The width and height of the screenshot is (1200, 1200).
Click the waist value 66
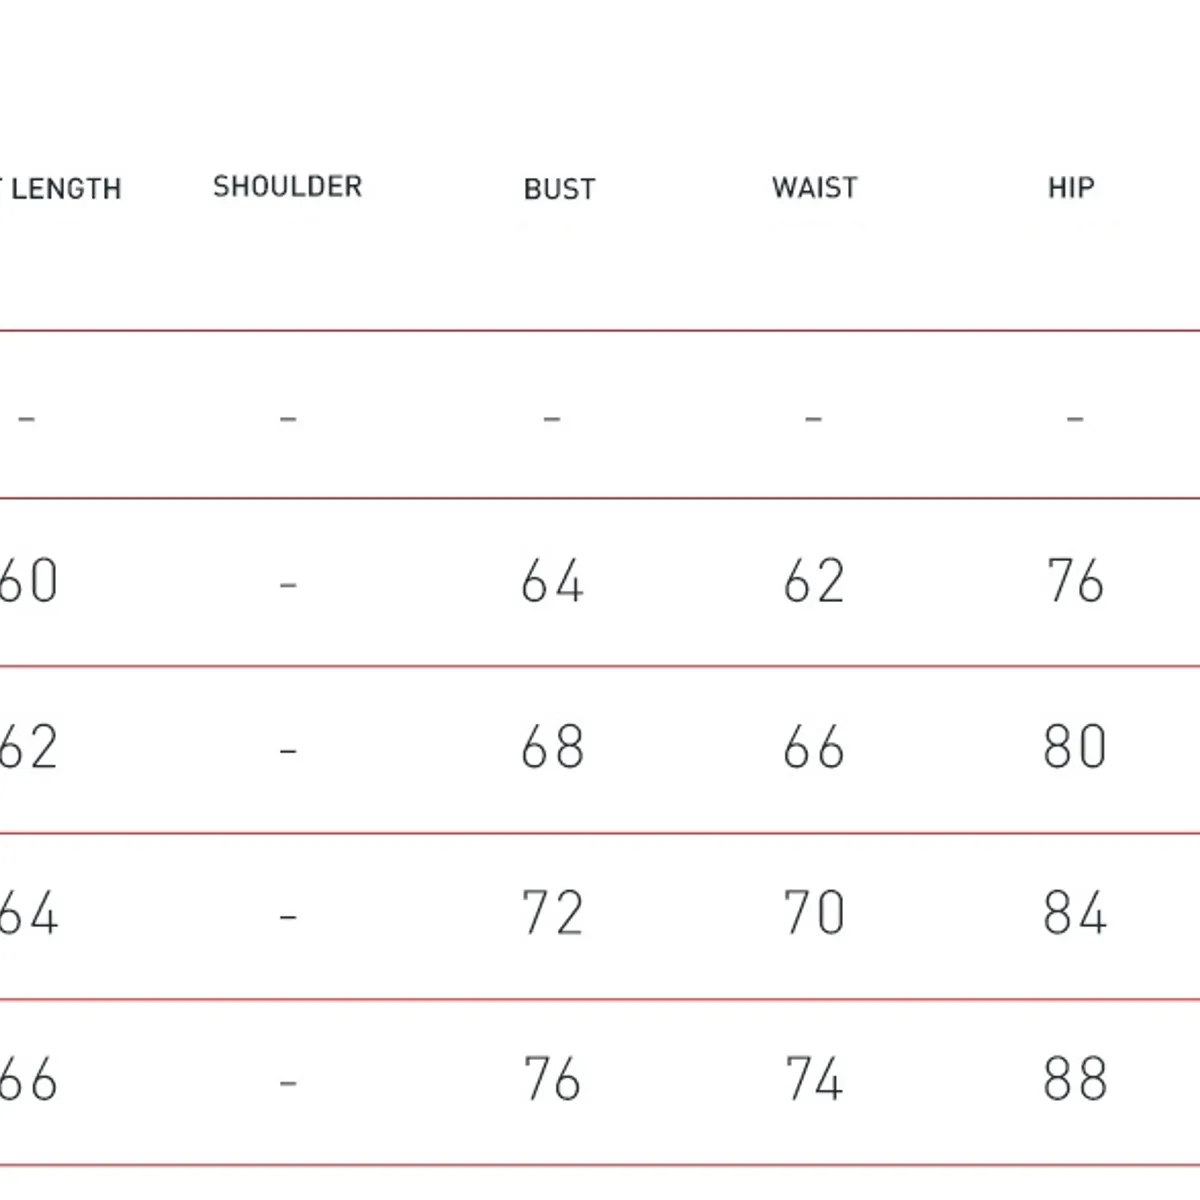point(814,748)
